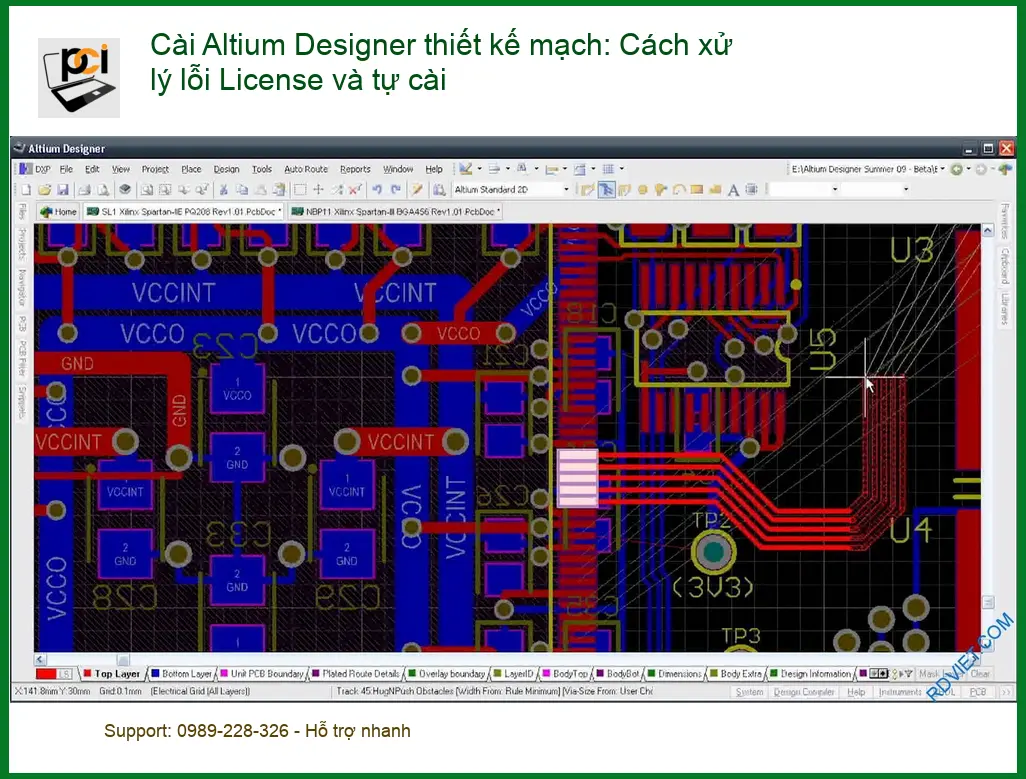This screenshot has width=1026, height=779.
Task: Open the grids toolbar dropdown arrow
Action: click(x=622, y=169)
